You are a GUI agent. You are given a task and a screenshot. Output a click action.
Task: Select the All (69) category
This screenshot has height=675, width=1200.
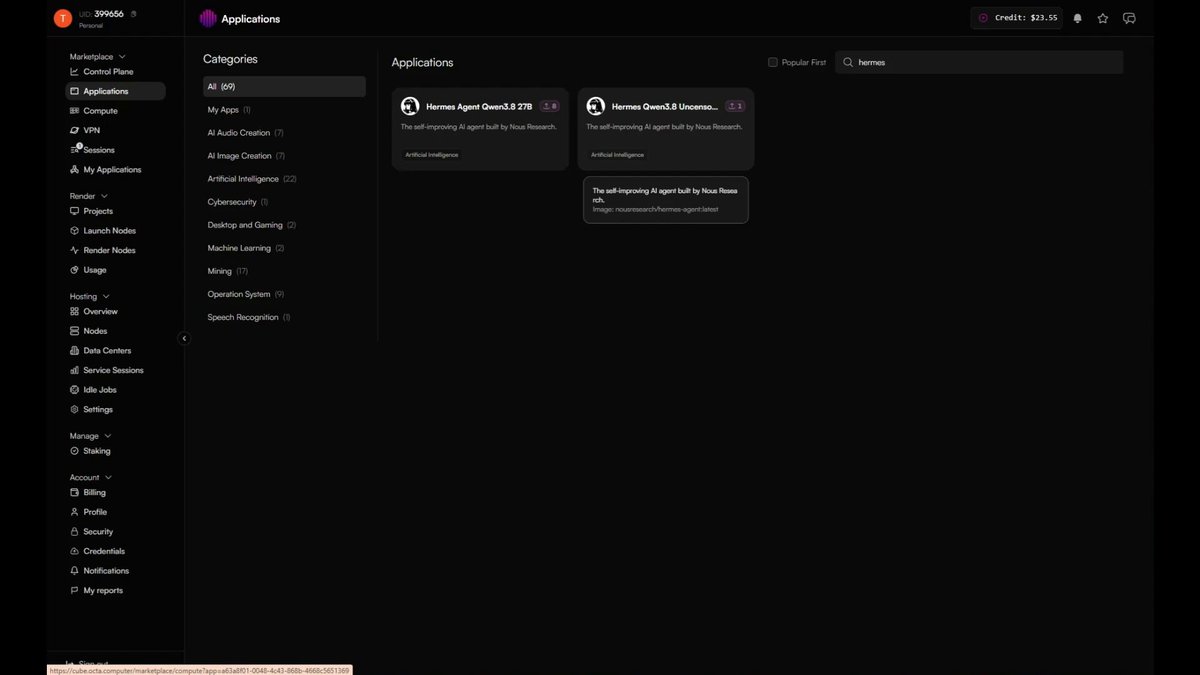click(284, 87)
